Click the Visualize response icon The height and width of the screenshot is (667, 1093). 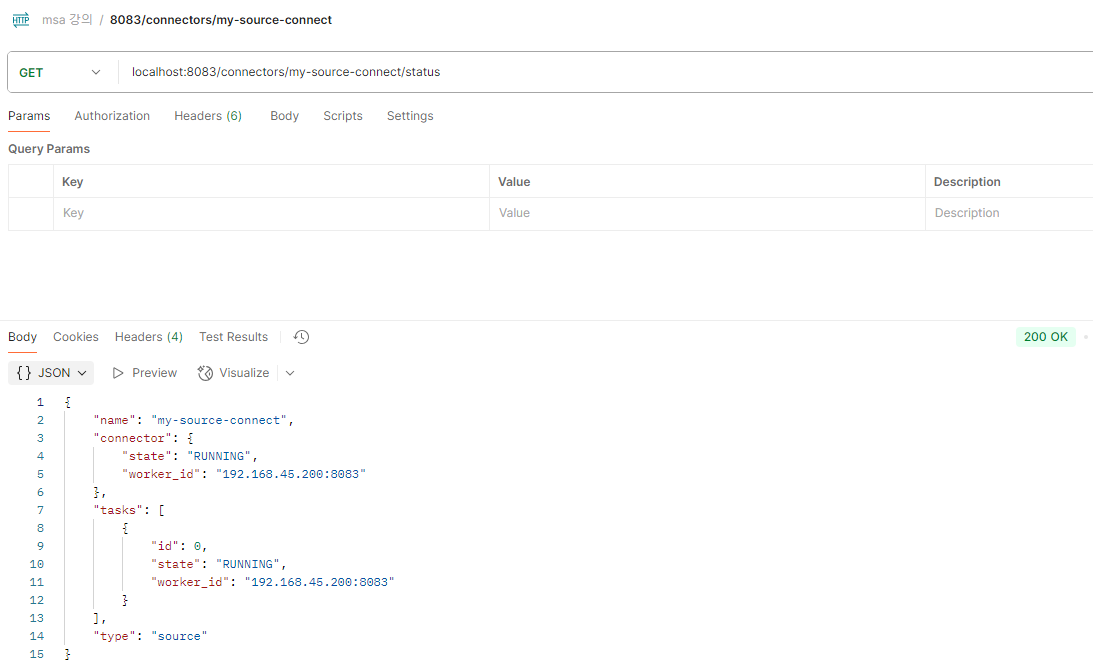click(206, 373)
